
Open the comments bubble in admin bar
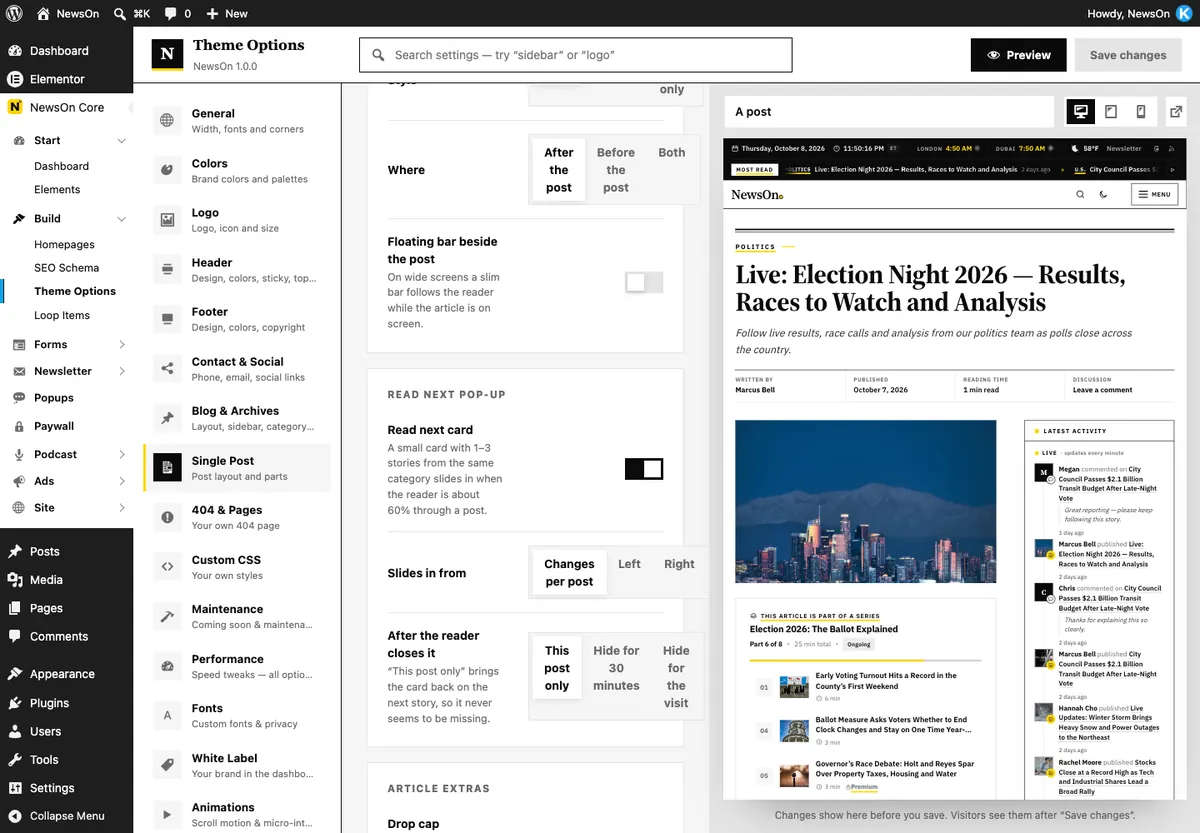(x=171, y=14)
